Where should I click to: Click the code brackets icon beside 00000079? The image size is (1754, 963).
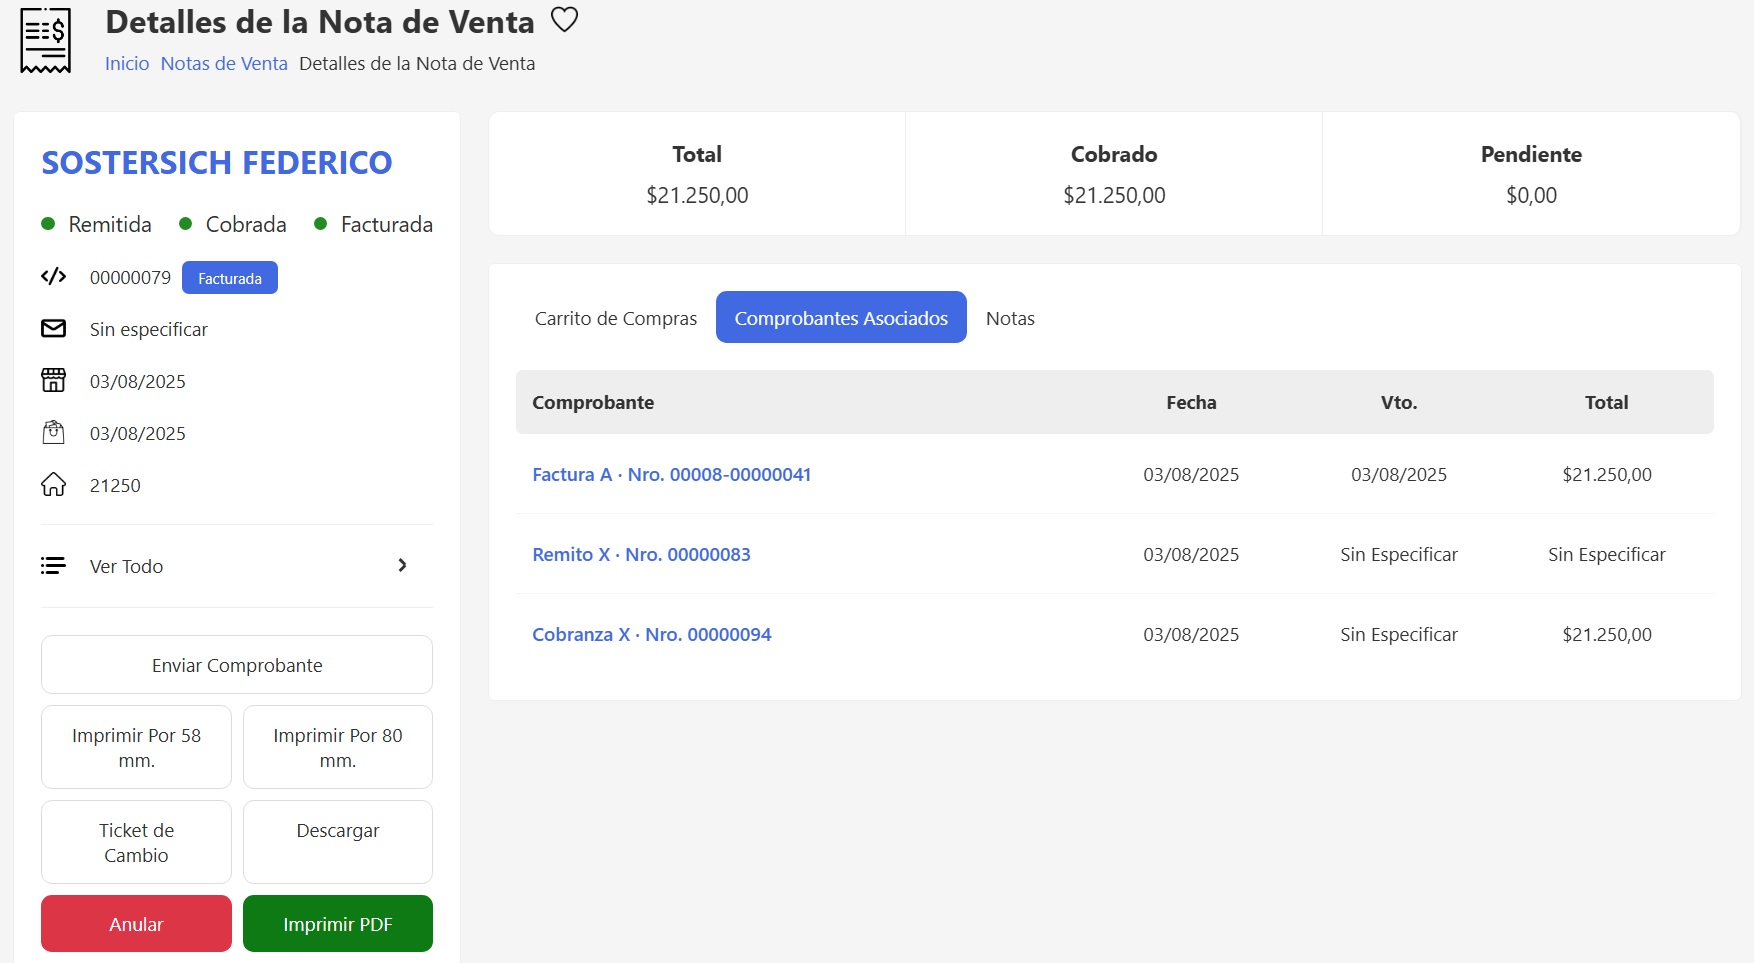53,277
